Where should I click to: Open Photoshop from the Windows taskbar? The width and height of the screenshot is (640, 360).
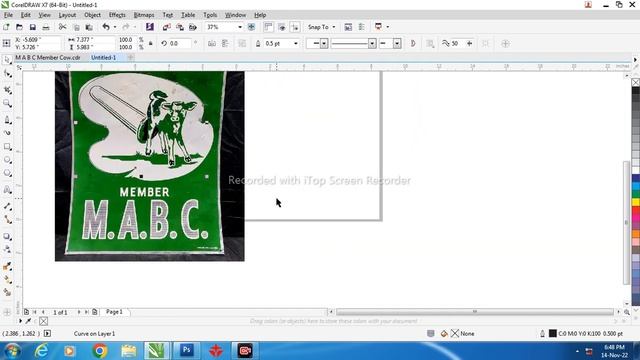[x=186, y=351]
